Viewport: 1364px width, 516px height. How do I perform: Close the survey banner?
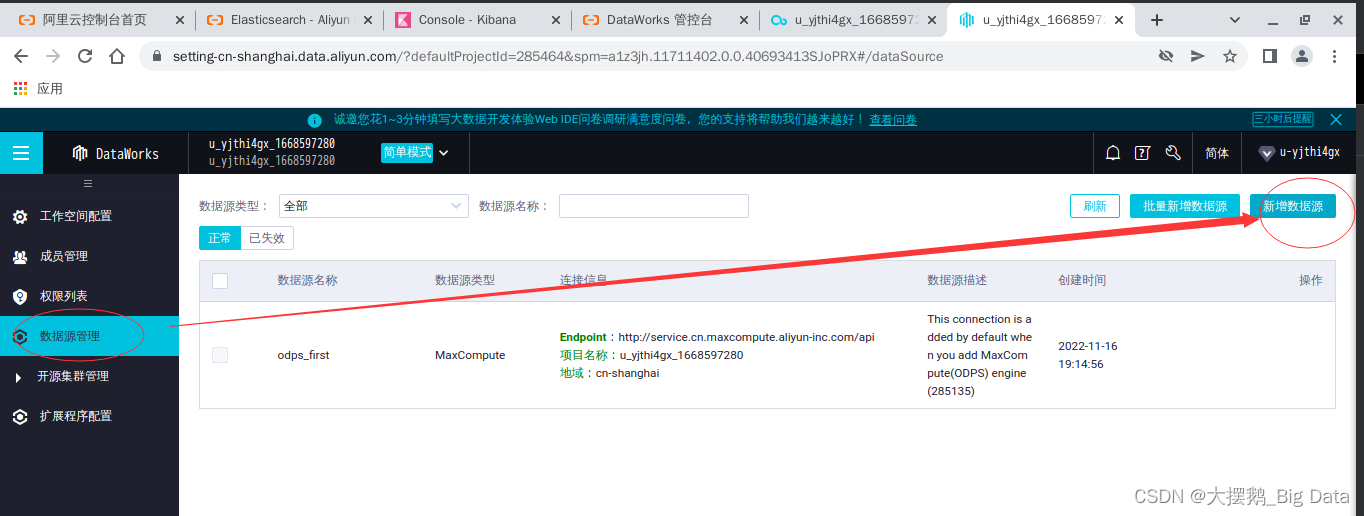tap(1336, 119)
